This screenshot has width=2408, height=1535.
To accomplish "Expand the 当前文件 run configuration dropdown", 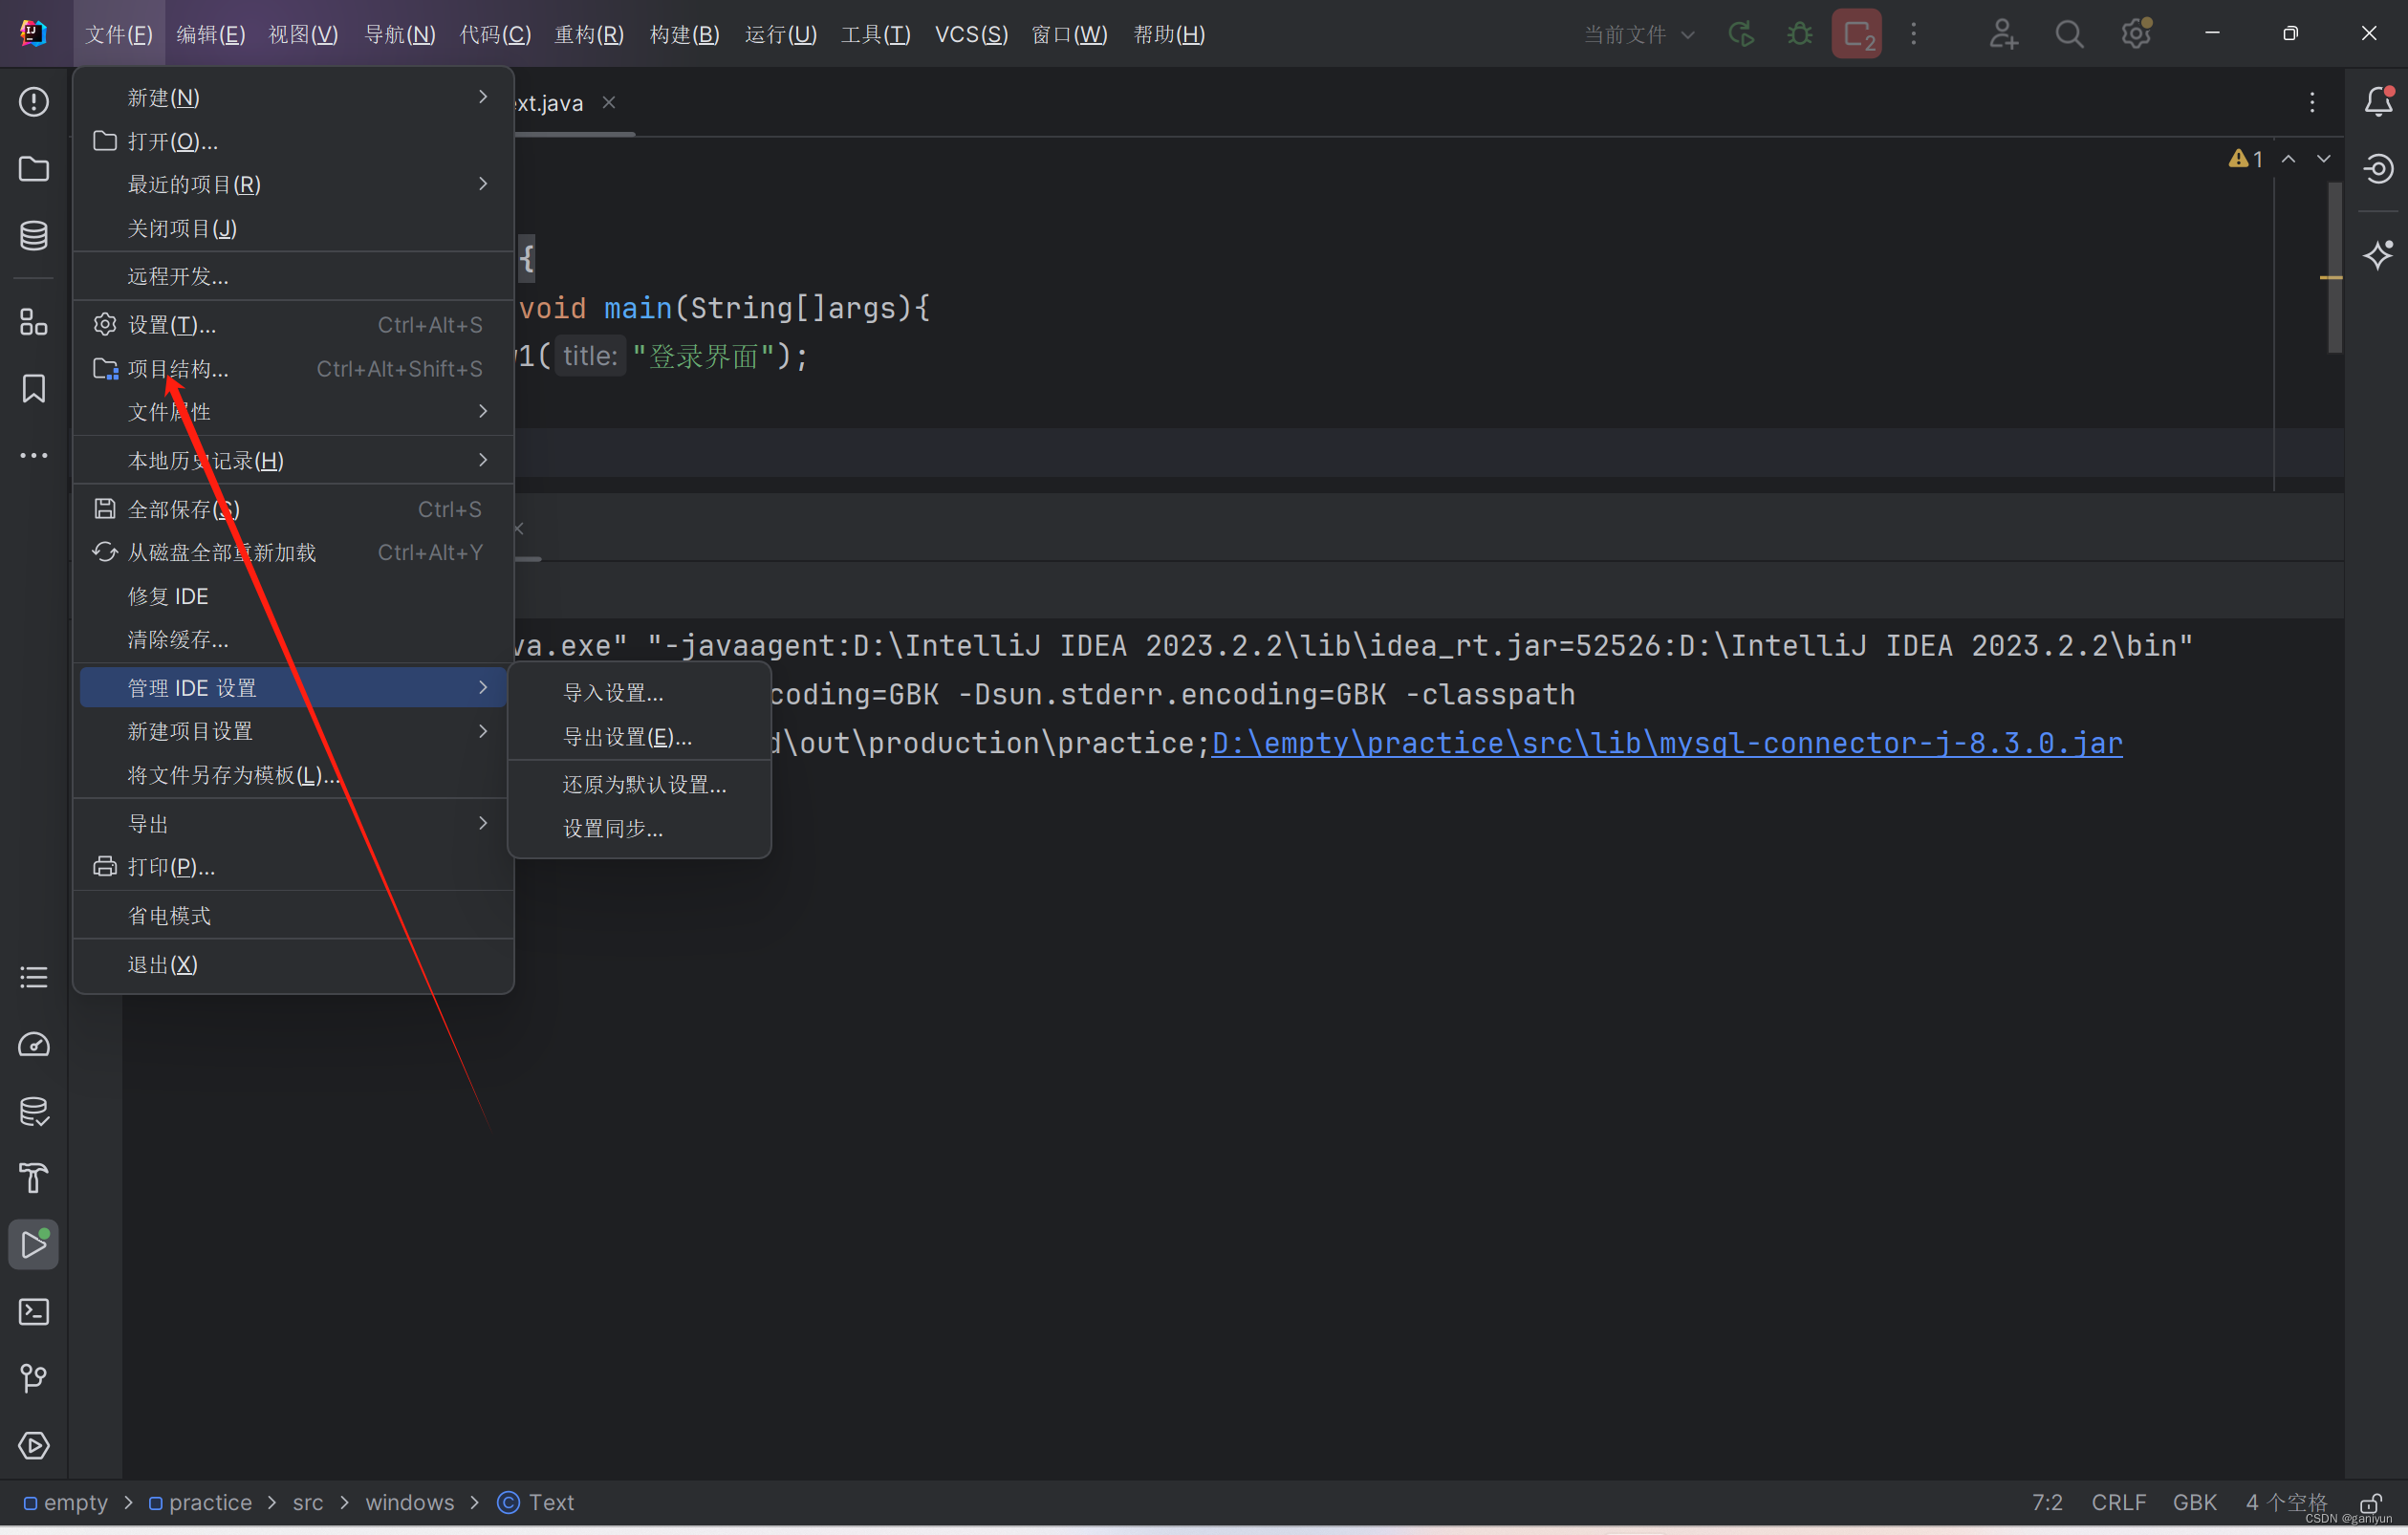I will coord(1638,35).
